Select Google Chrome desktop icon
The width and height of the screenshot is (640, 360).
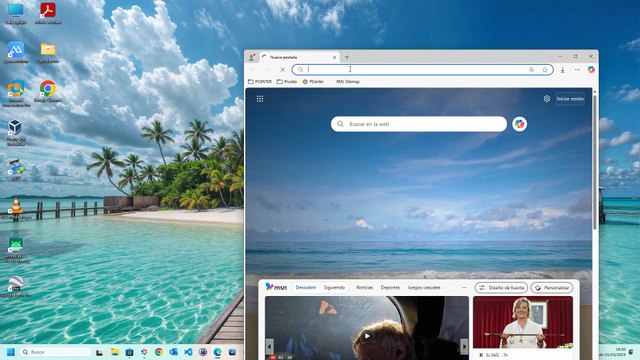[x=48, y=91]
